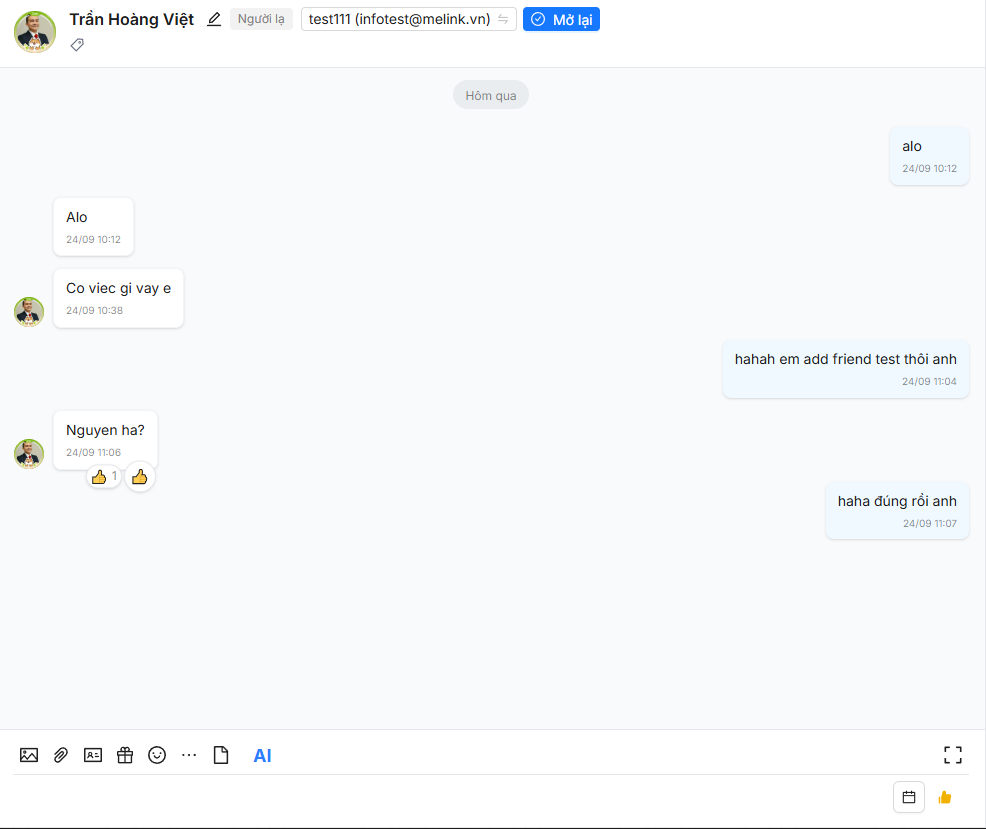Send a thumbs-up like

coord(944,798)
